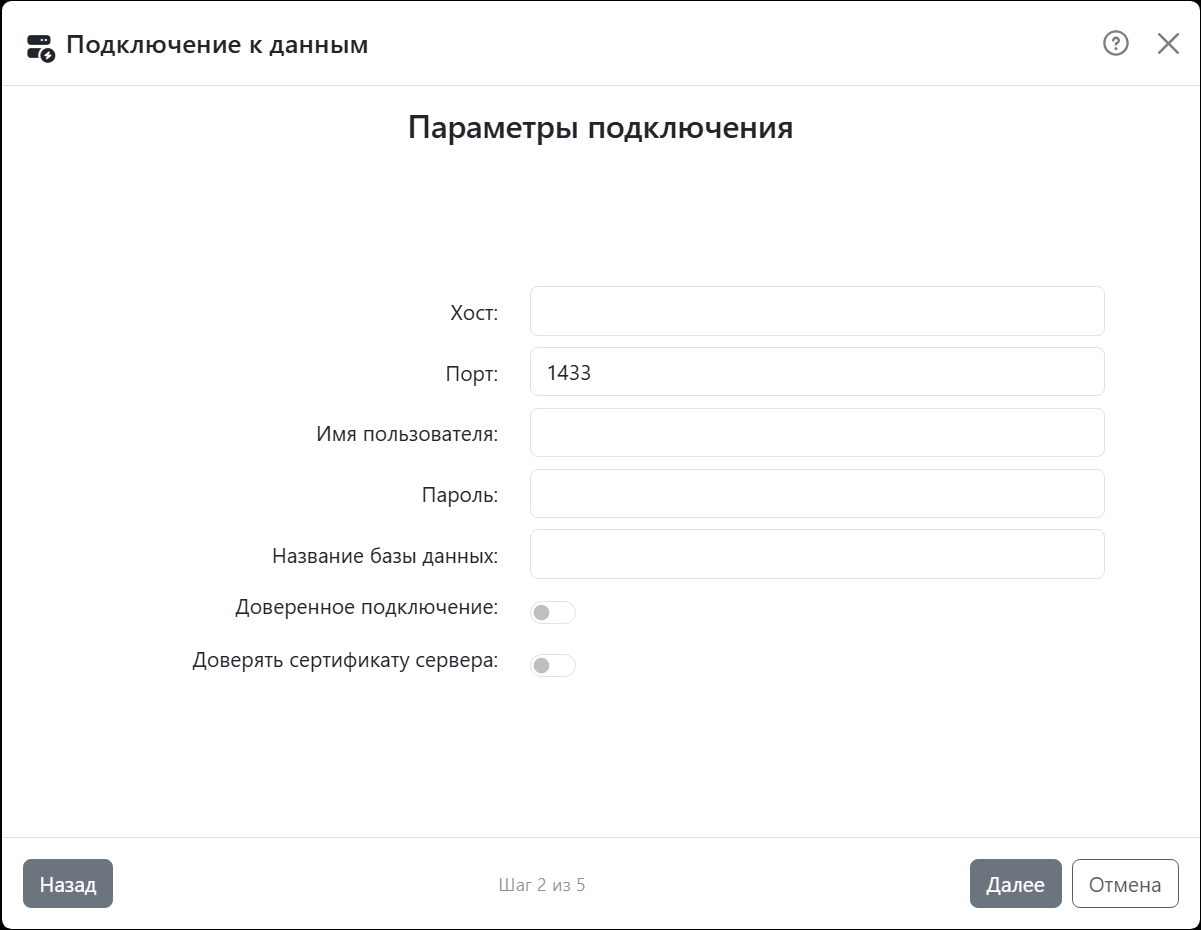Open the help question mark icon
The width and height of the screenshot is (1201, 930).
pyautogui.click(x=1115, y=43)
